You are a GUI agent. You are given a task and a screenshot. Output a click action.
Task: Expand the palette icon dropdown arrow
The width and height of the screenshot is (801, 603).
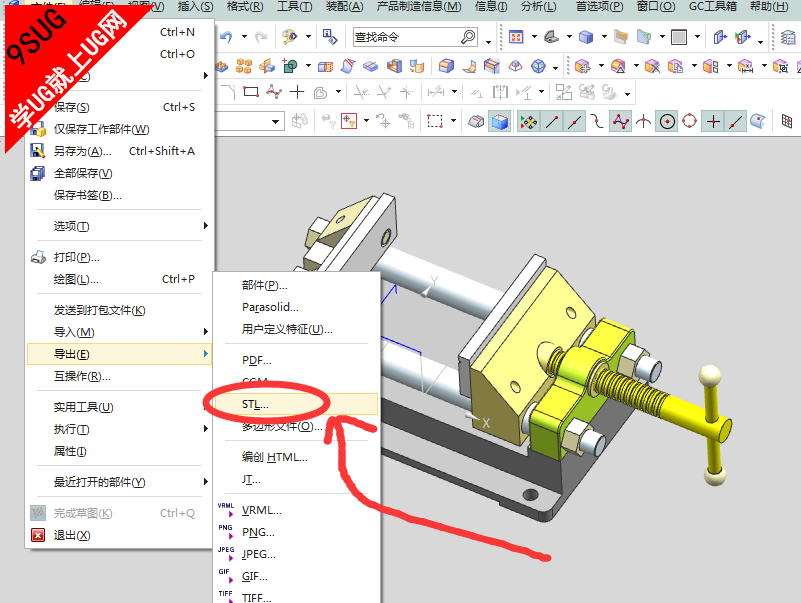coord(308,37)
